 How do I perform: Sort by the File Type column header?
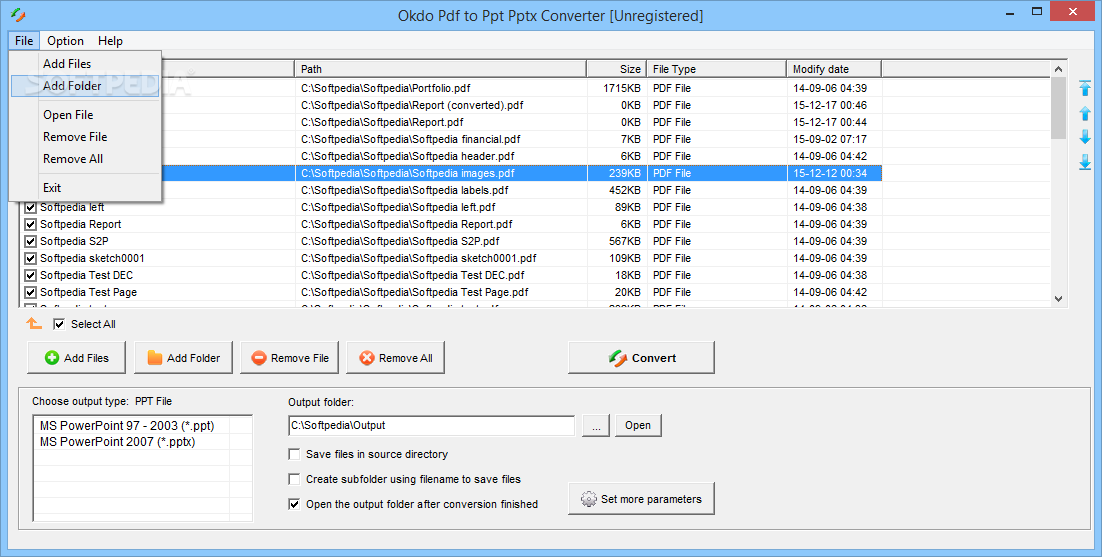pos(717,69)
